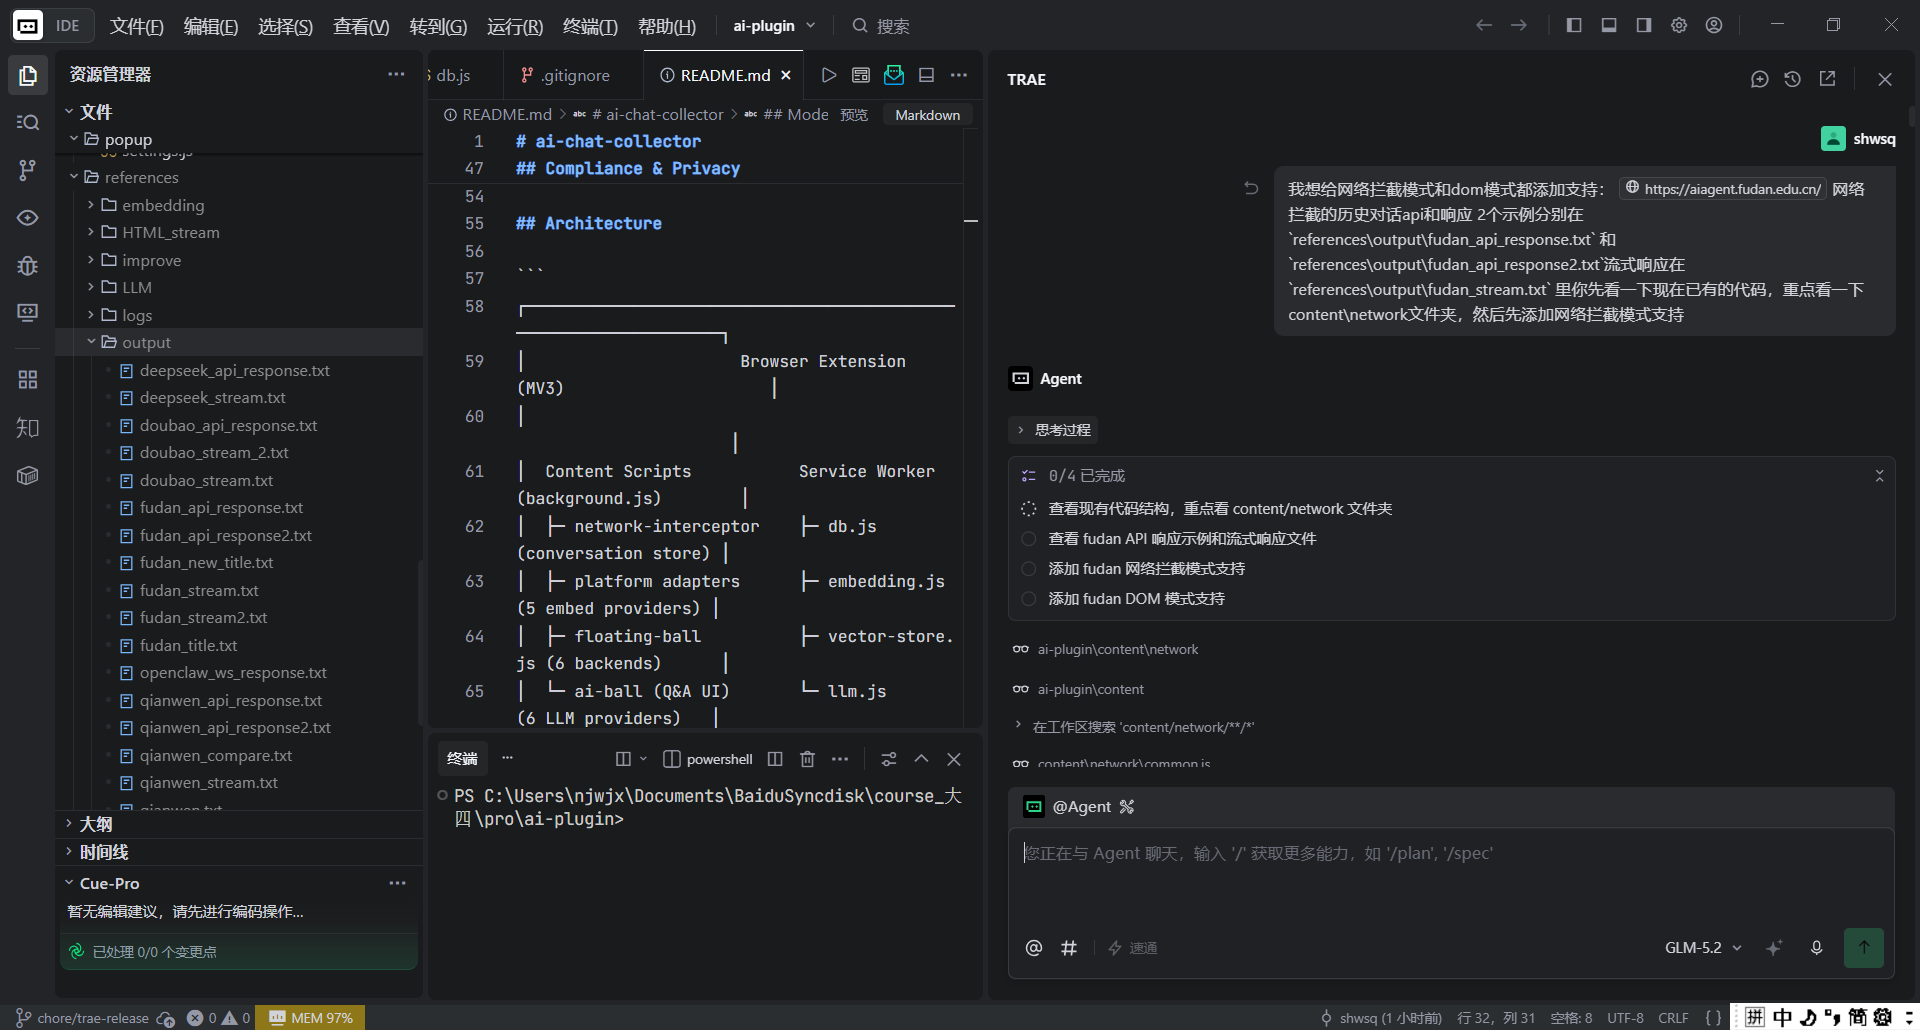Expand the 时间线 timeline section
The height and width of the screenshot is (1030, 1920).
click(x=103, y=852)
